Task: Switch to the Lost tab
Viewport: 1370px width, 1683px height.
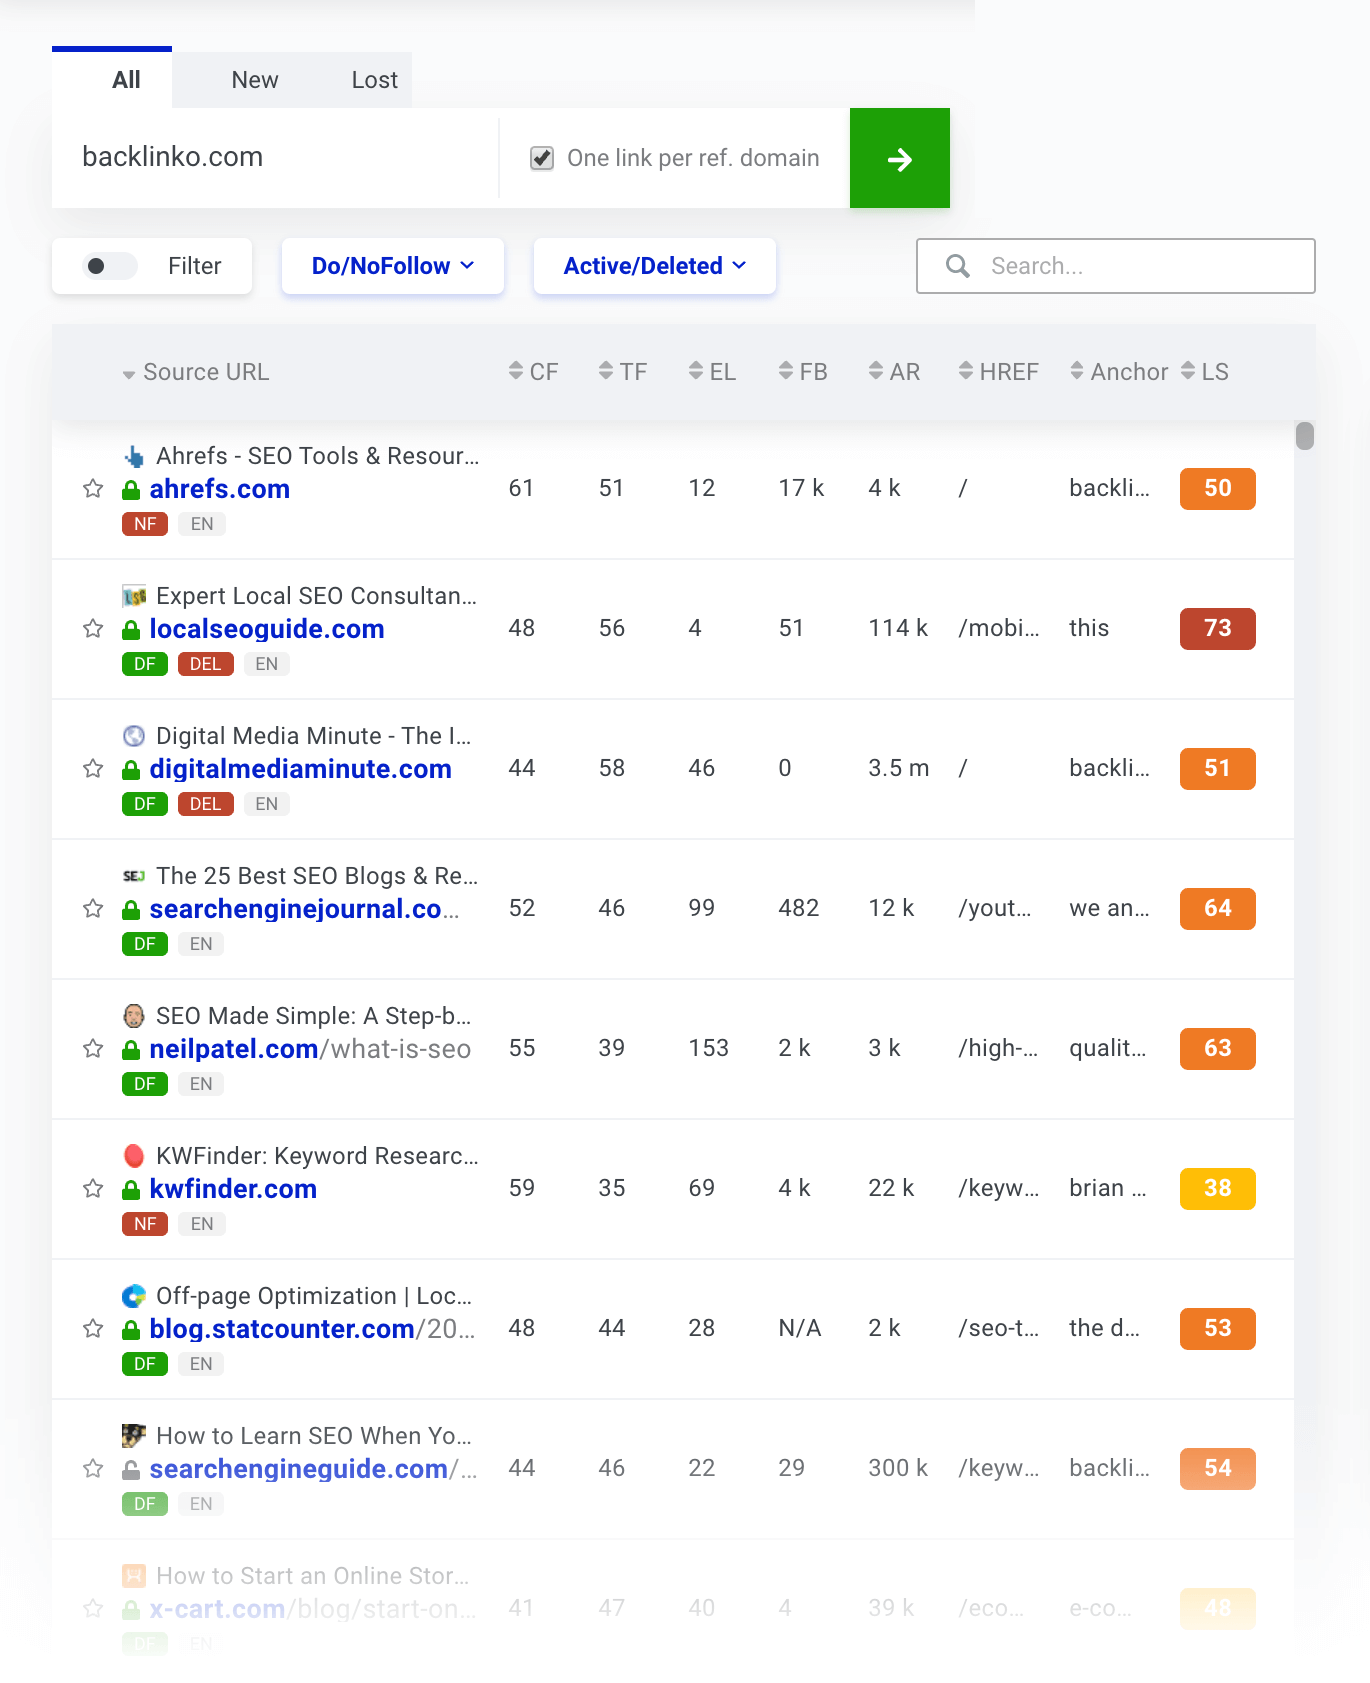Action: coord(374,80)
